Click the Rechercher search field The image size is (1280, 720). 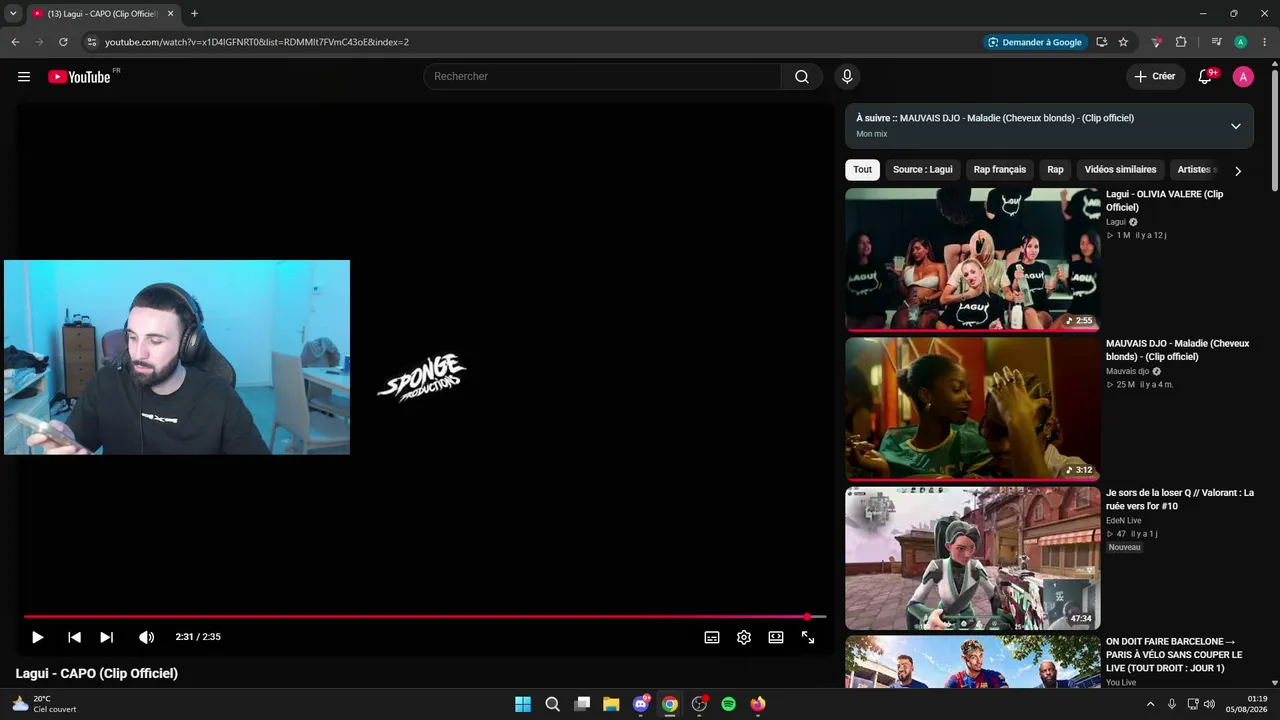point(602,77)
